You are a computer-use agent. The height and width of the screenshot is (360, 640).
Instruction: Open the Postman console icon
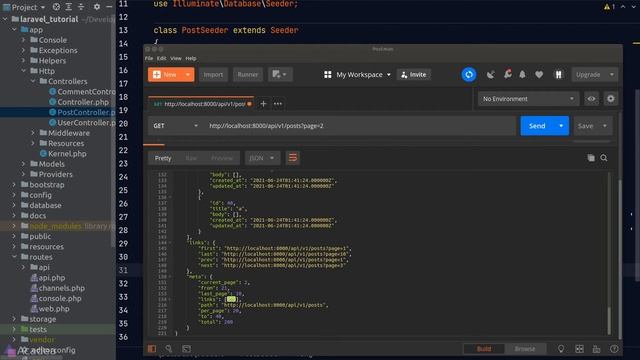(187, 349)
